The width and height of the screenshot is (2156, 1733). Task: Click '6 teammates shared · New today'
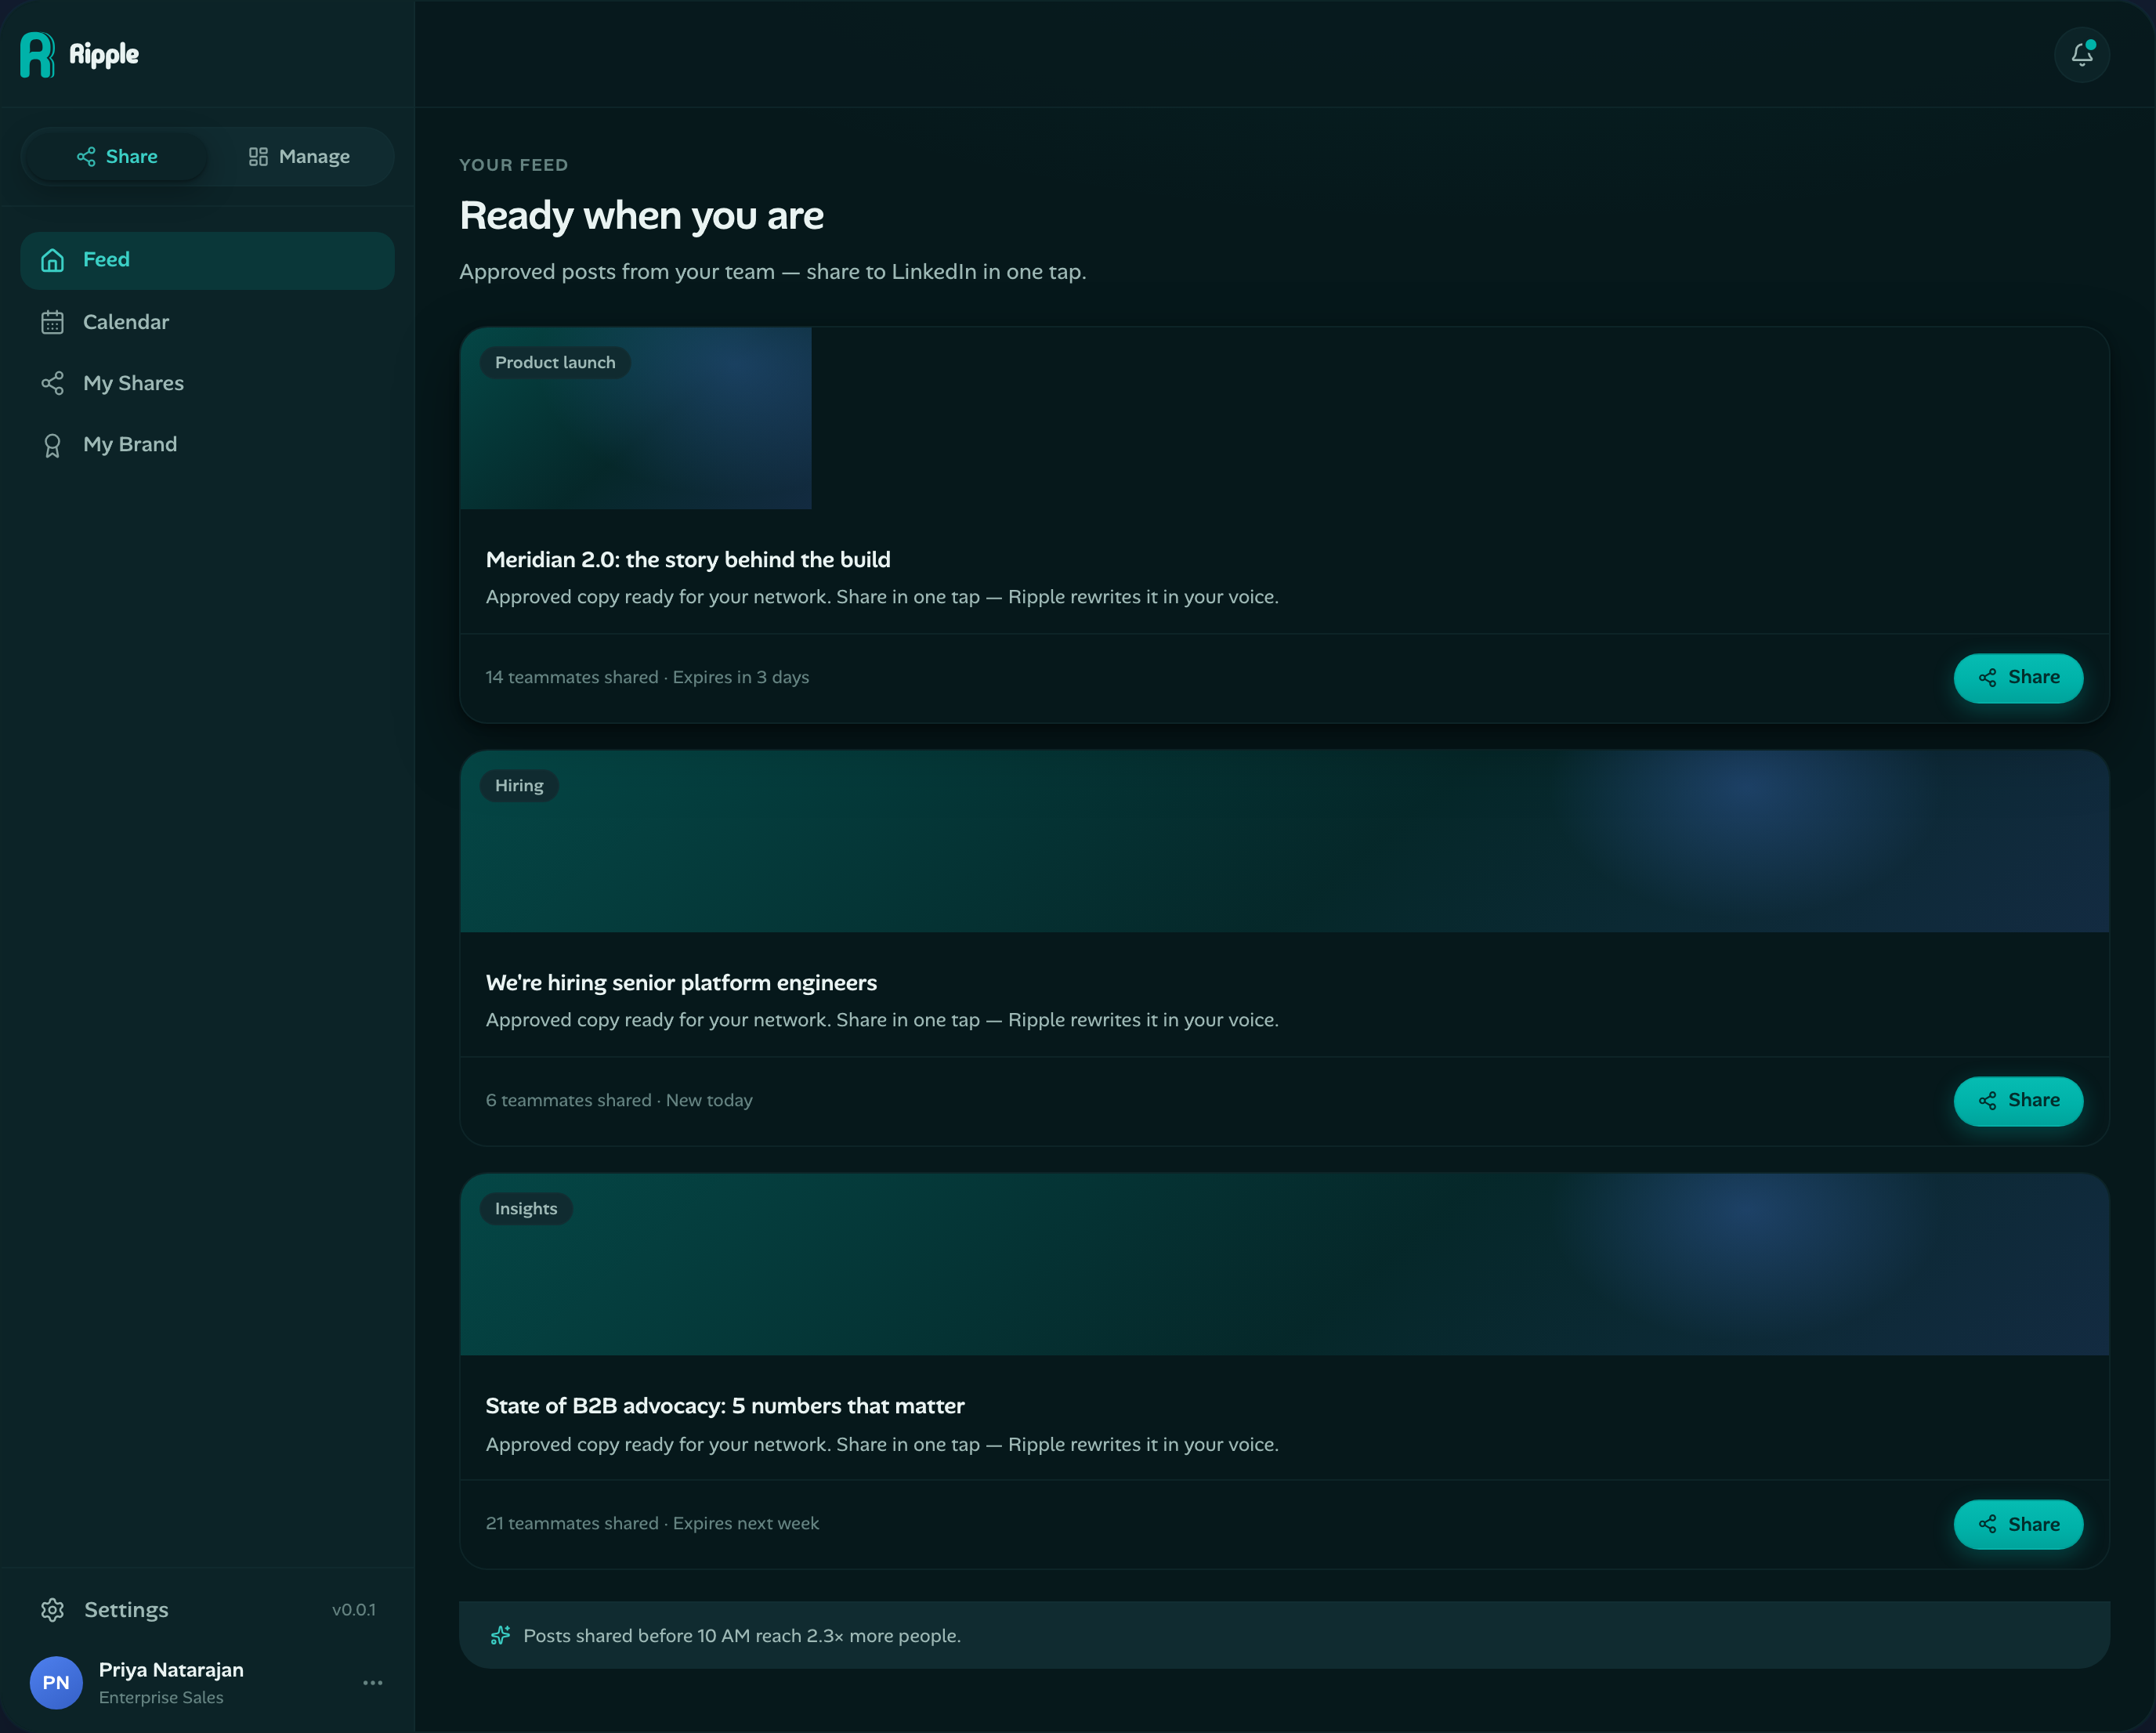[619, 1100]
